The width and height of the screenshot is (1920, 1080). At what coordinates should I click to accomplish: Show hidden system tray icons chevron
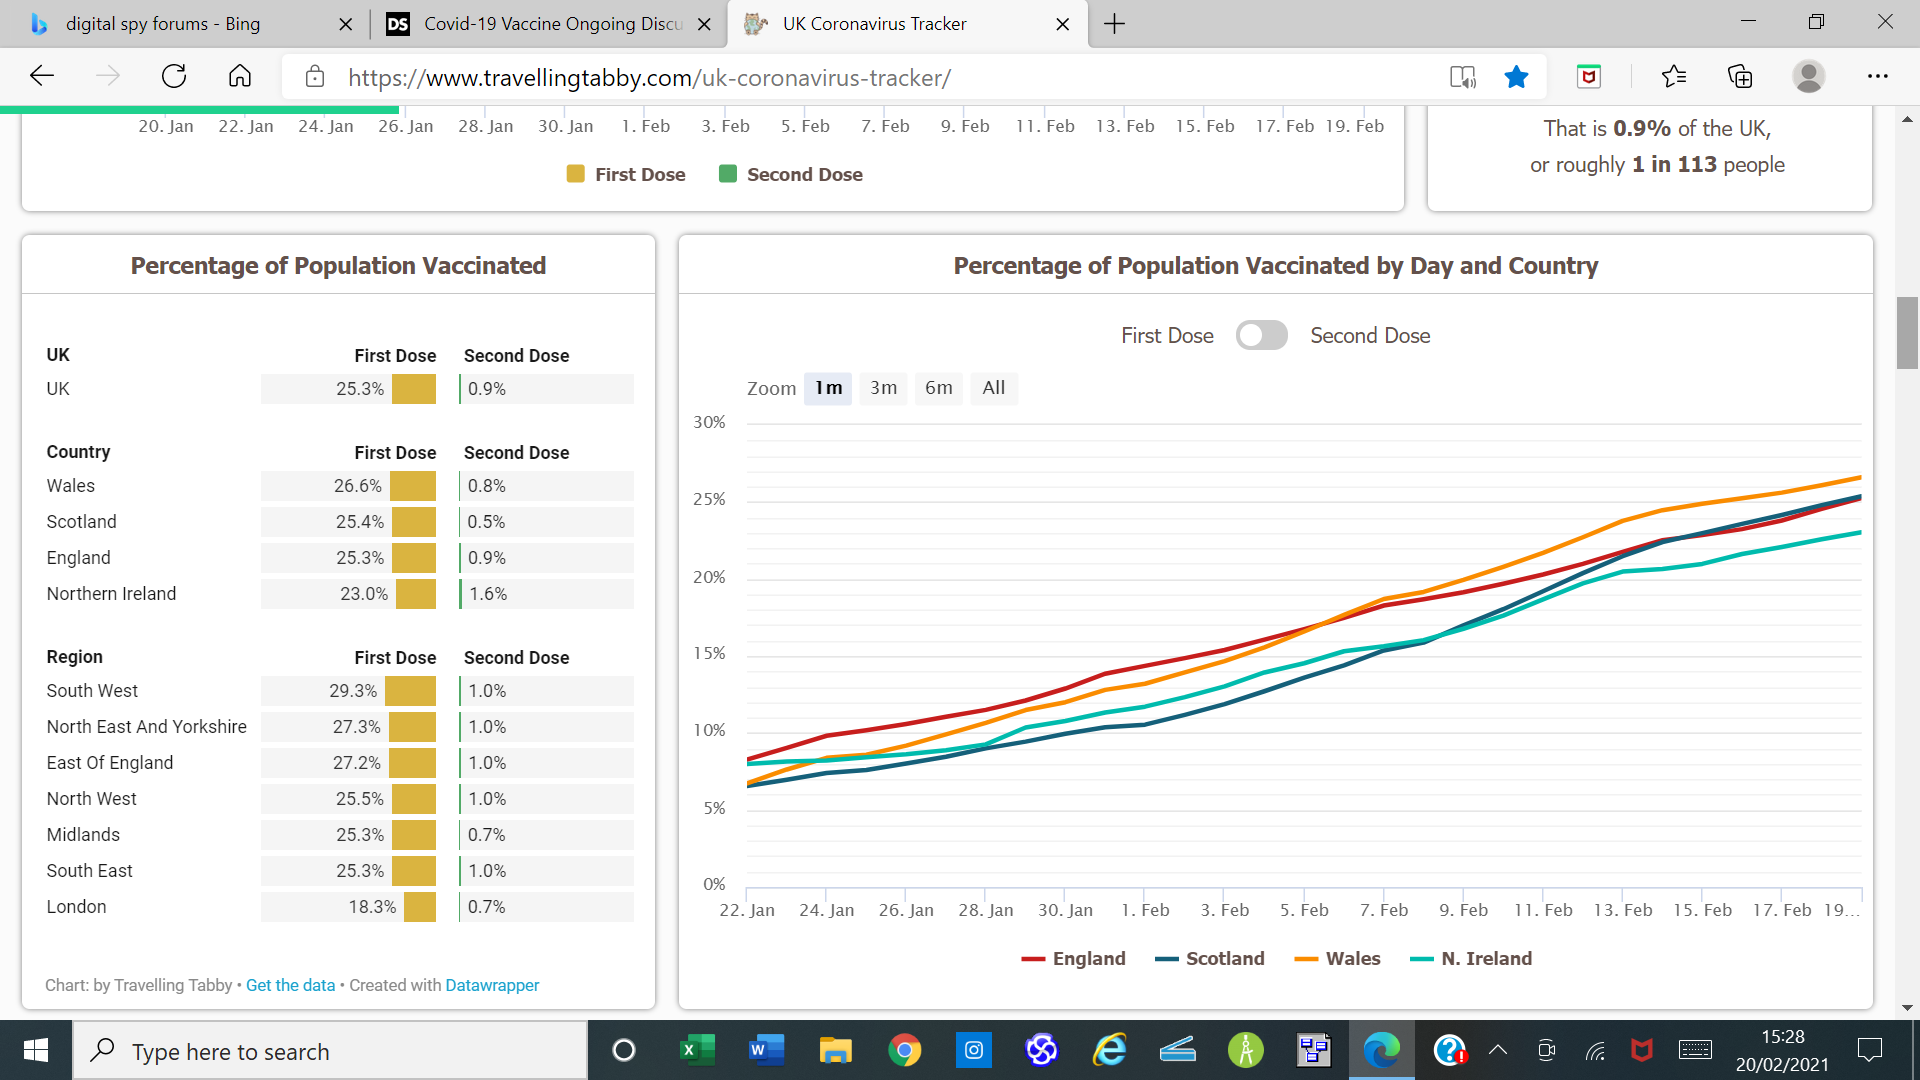coord(1497,1050)
